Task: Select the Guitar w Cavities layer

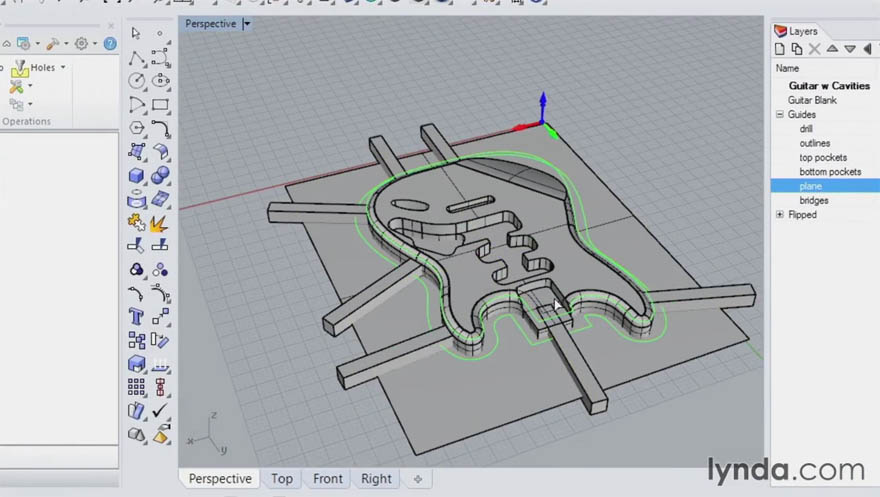Action: tap(829, 86)
